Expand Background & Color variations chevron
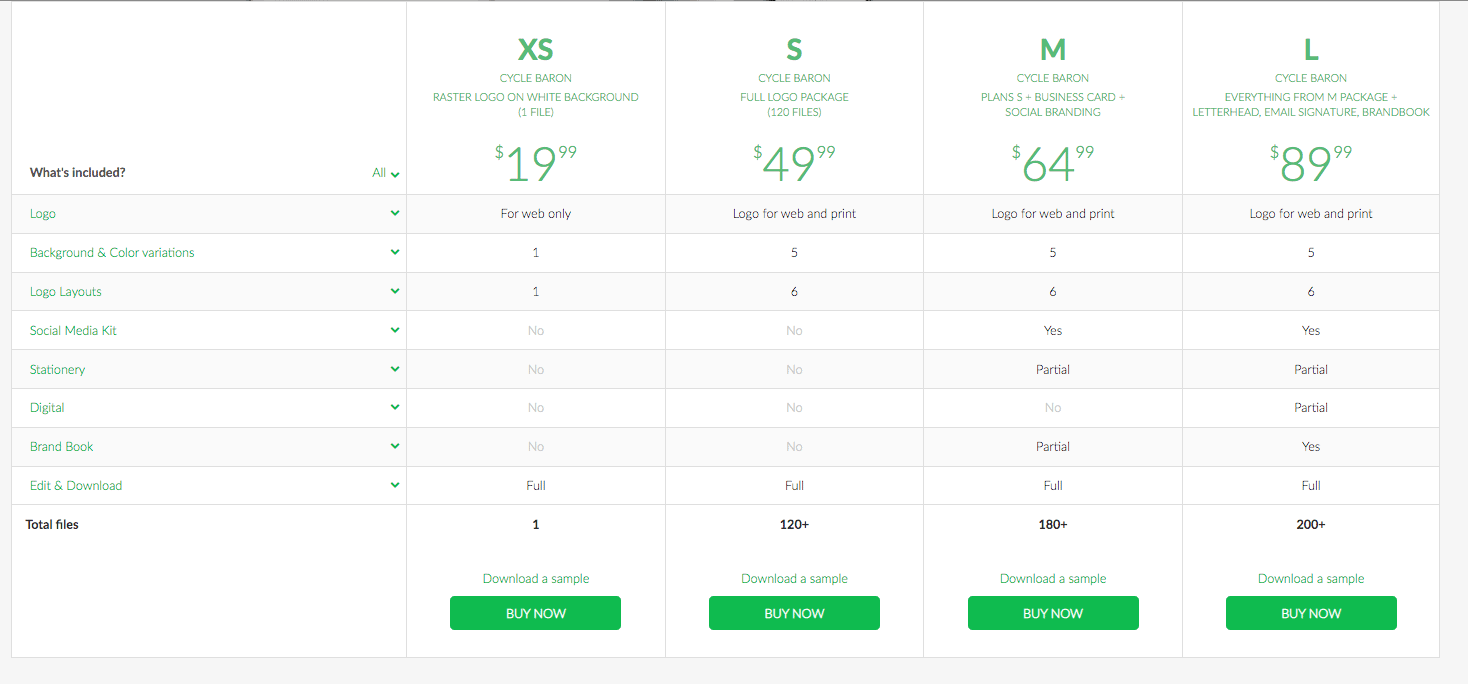Image resolution: width=1468 pixels, height=684 pixels. click(x=395, y=252)
